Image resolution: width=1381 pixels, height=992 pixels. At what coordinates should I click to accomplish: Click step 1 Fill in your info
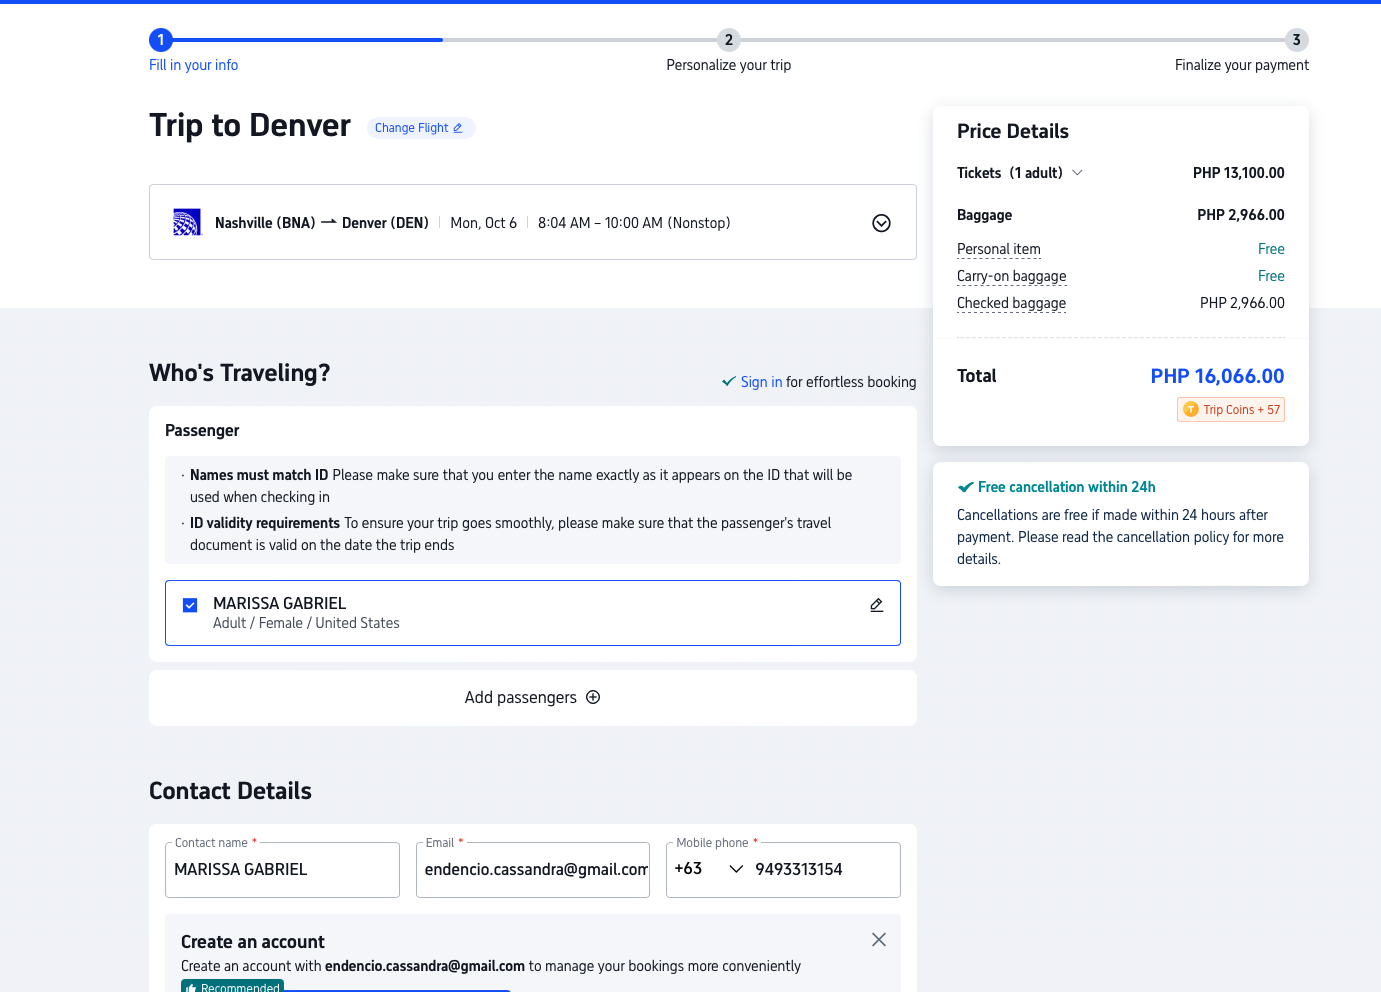(193, 51)
